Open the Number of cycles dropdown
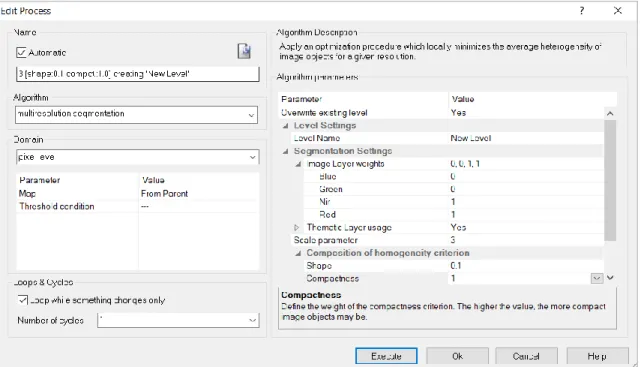Viewport: 641px width, 367px height. [253, 320]
